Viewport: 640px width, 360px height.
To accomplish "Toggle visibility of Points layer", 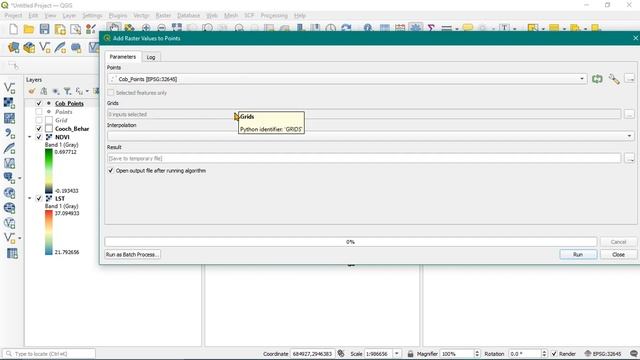I will [x=39, y=111].
